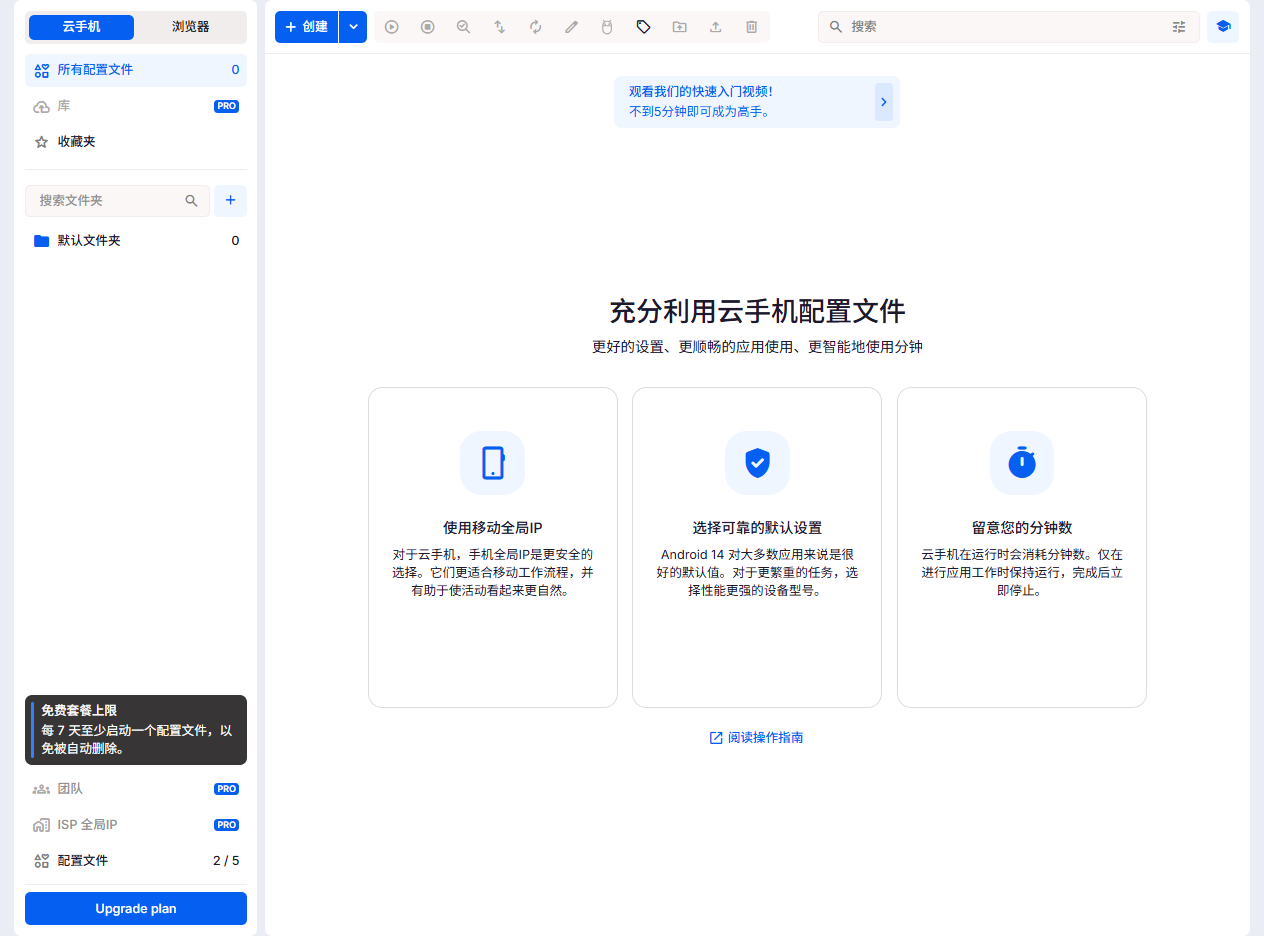This screenshot has height=936, width=1264.
Task: Open search filter settings sliders icon
Action: (x=1179, y=27)
